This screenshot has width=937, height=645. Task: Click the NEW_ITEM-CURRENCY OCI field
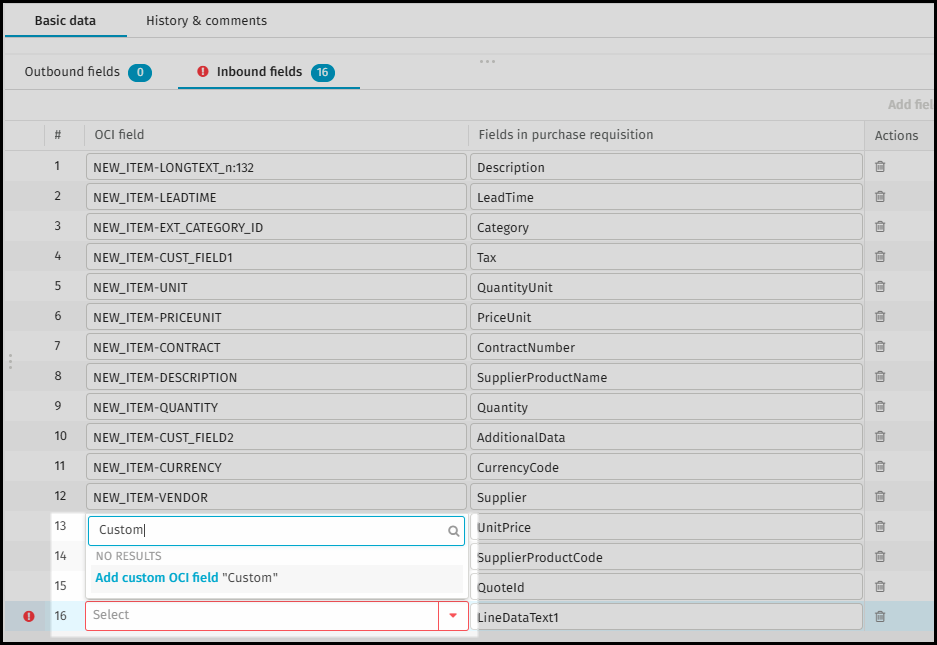pos(276,467)
